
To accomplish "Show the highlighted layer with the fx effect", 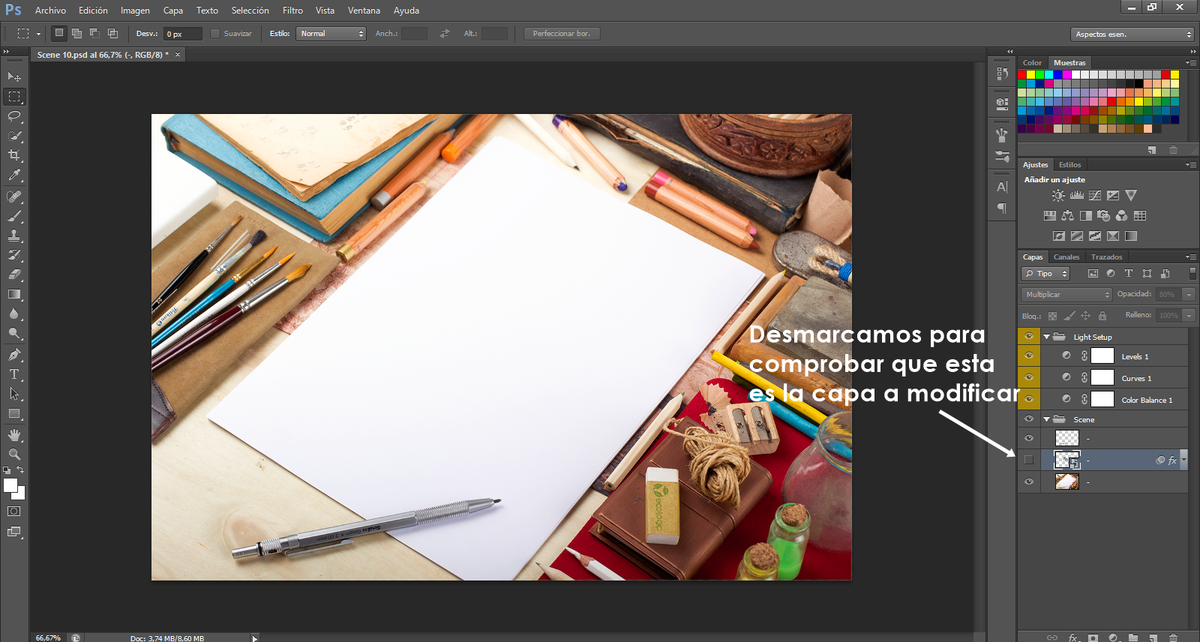I will [x=1028, y=459].
